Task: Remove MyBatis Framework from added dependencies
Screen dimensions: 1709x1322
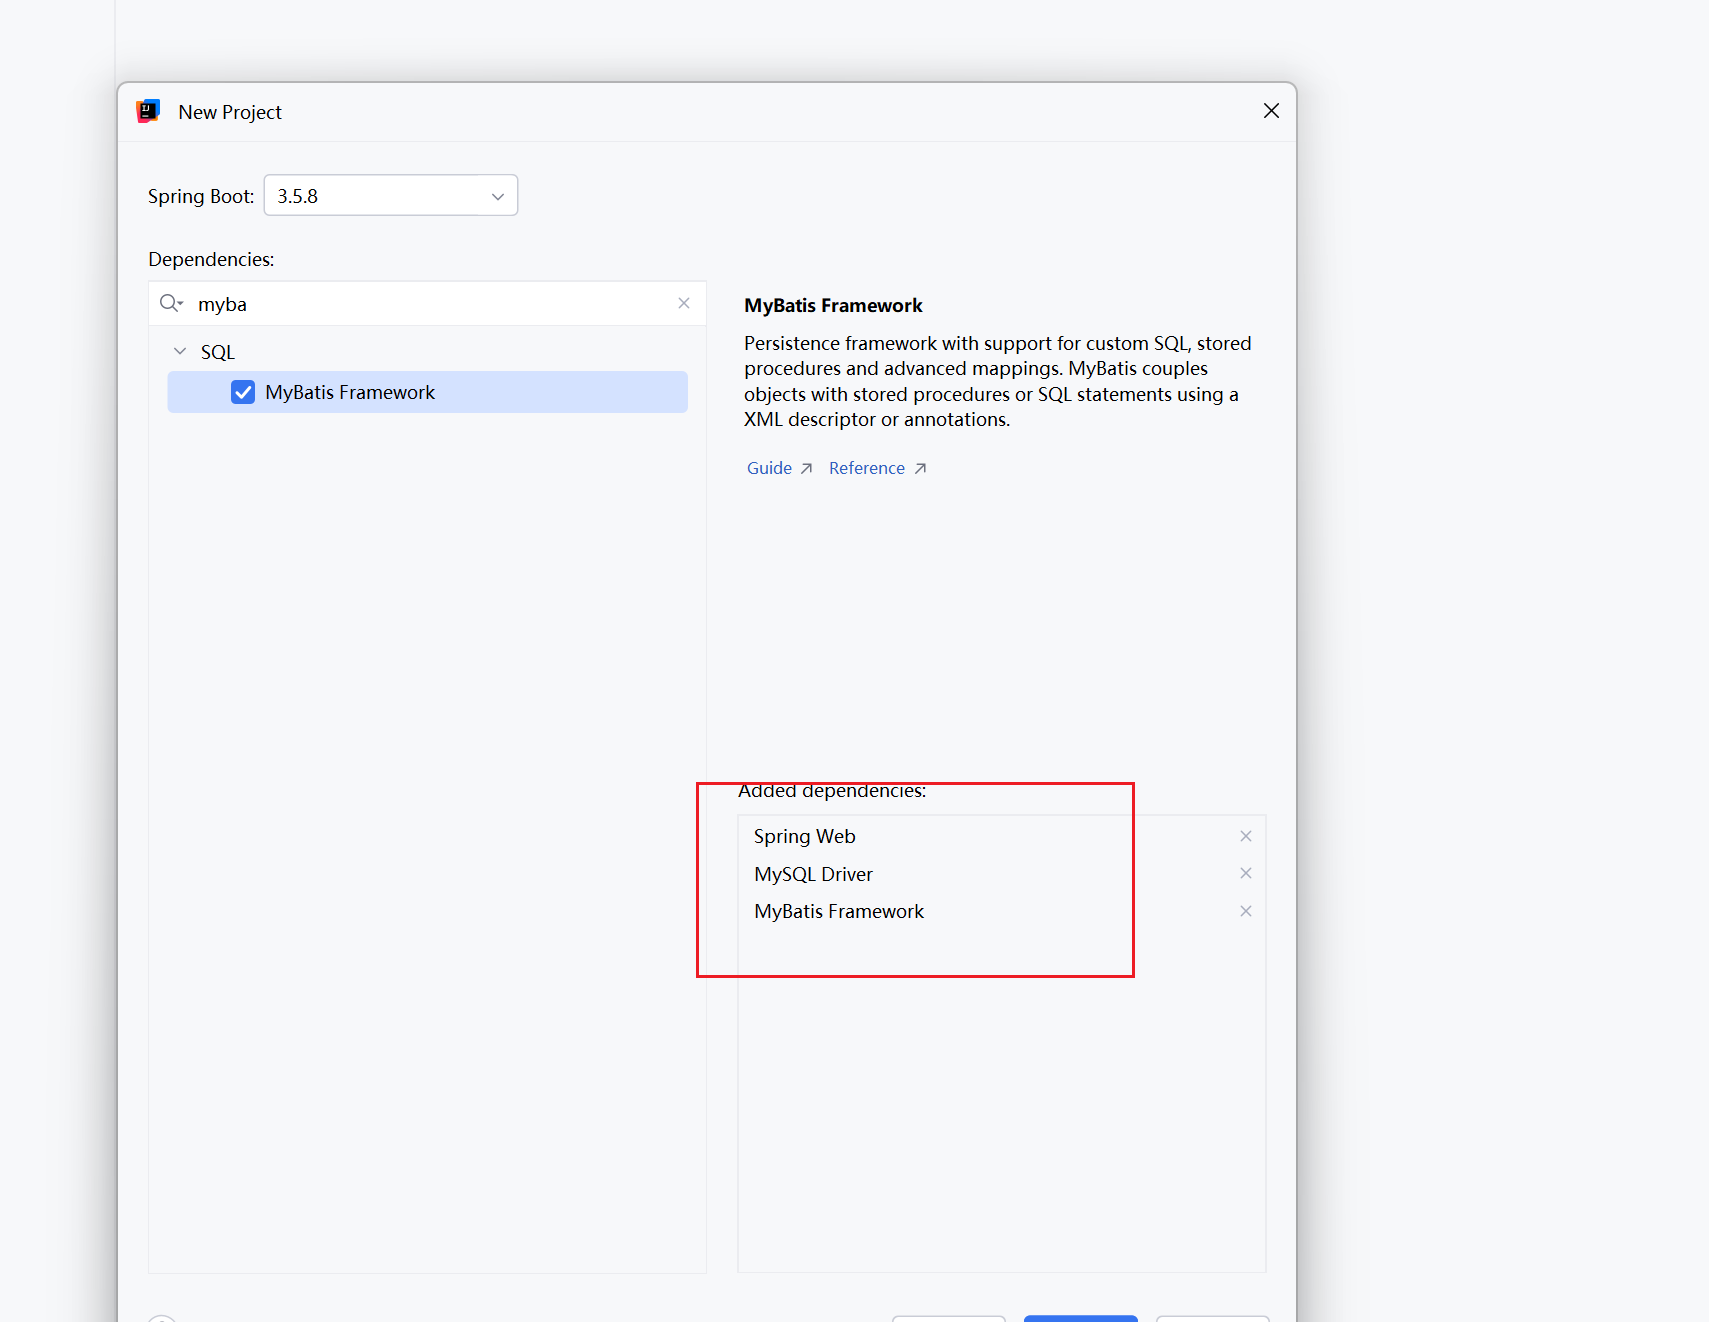Action: click(x=1246, y=911)
